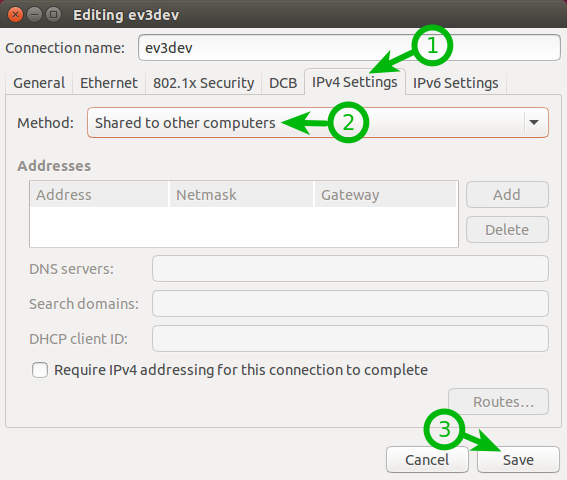Open the 802.1x Security tab
The image size is (567, 480).
click(x=204, y=83)
